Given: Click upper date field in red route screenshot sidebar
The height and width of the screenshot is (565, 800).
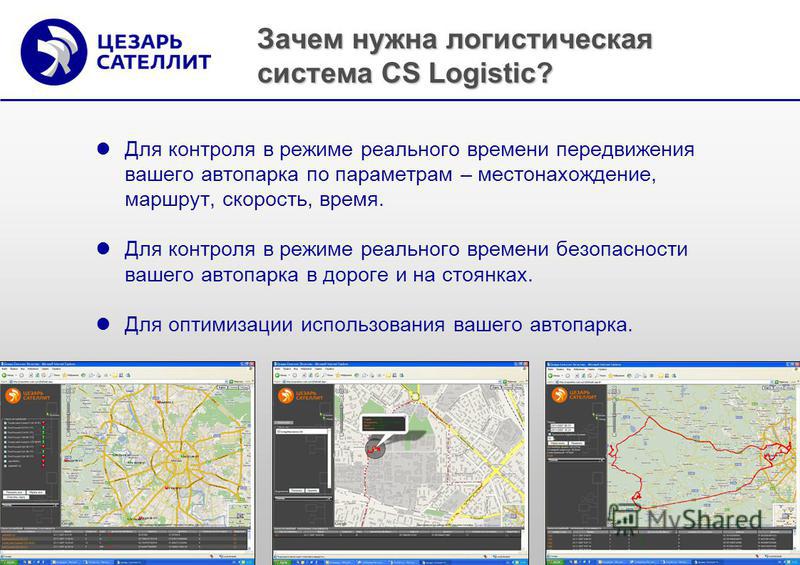Looking at the screenshot, I should [x=562, y=425].
